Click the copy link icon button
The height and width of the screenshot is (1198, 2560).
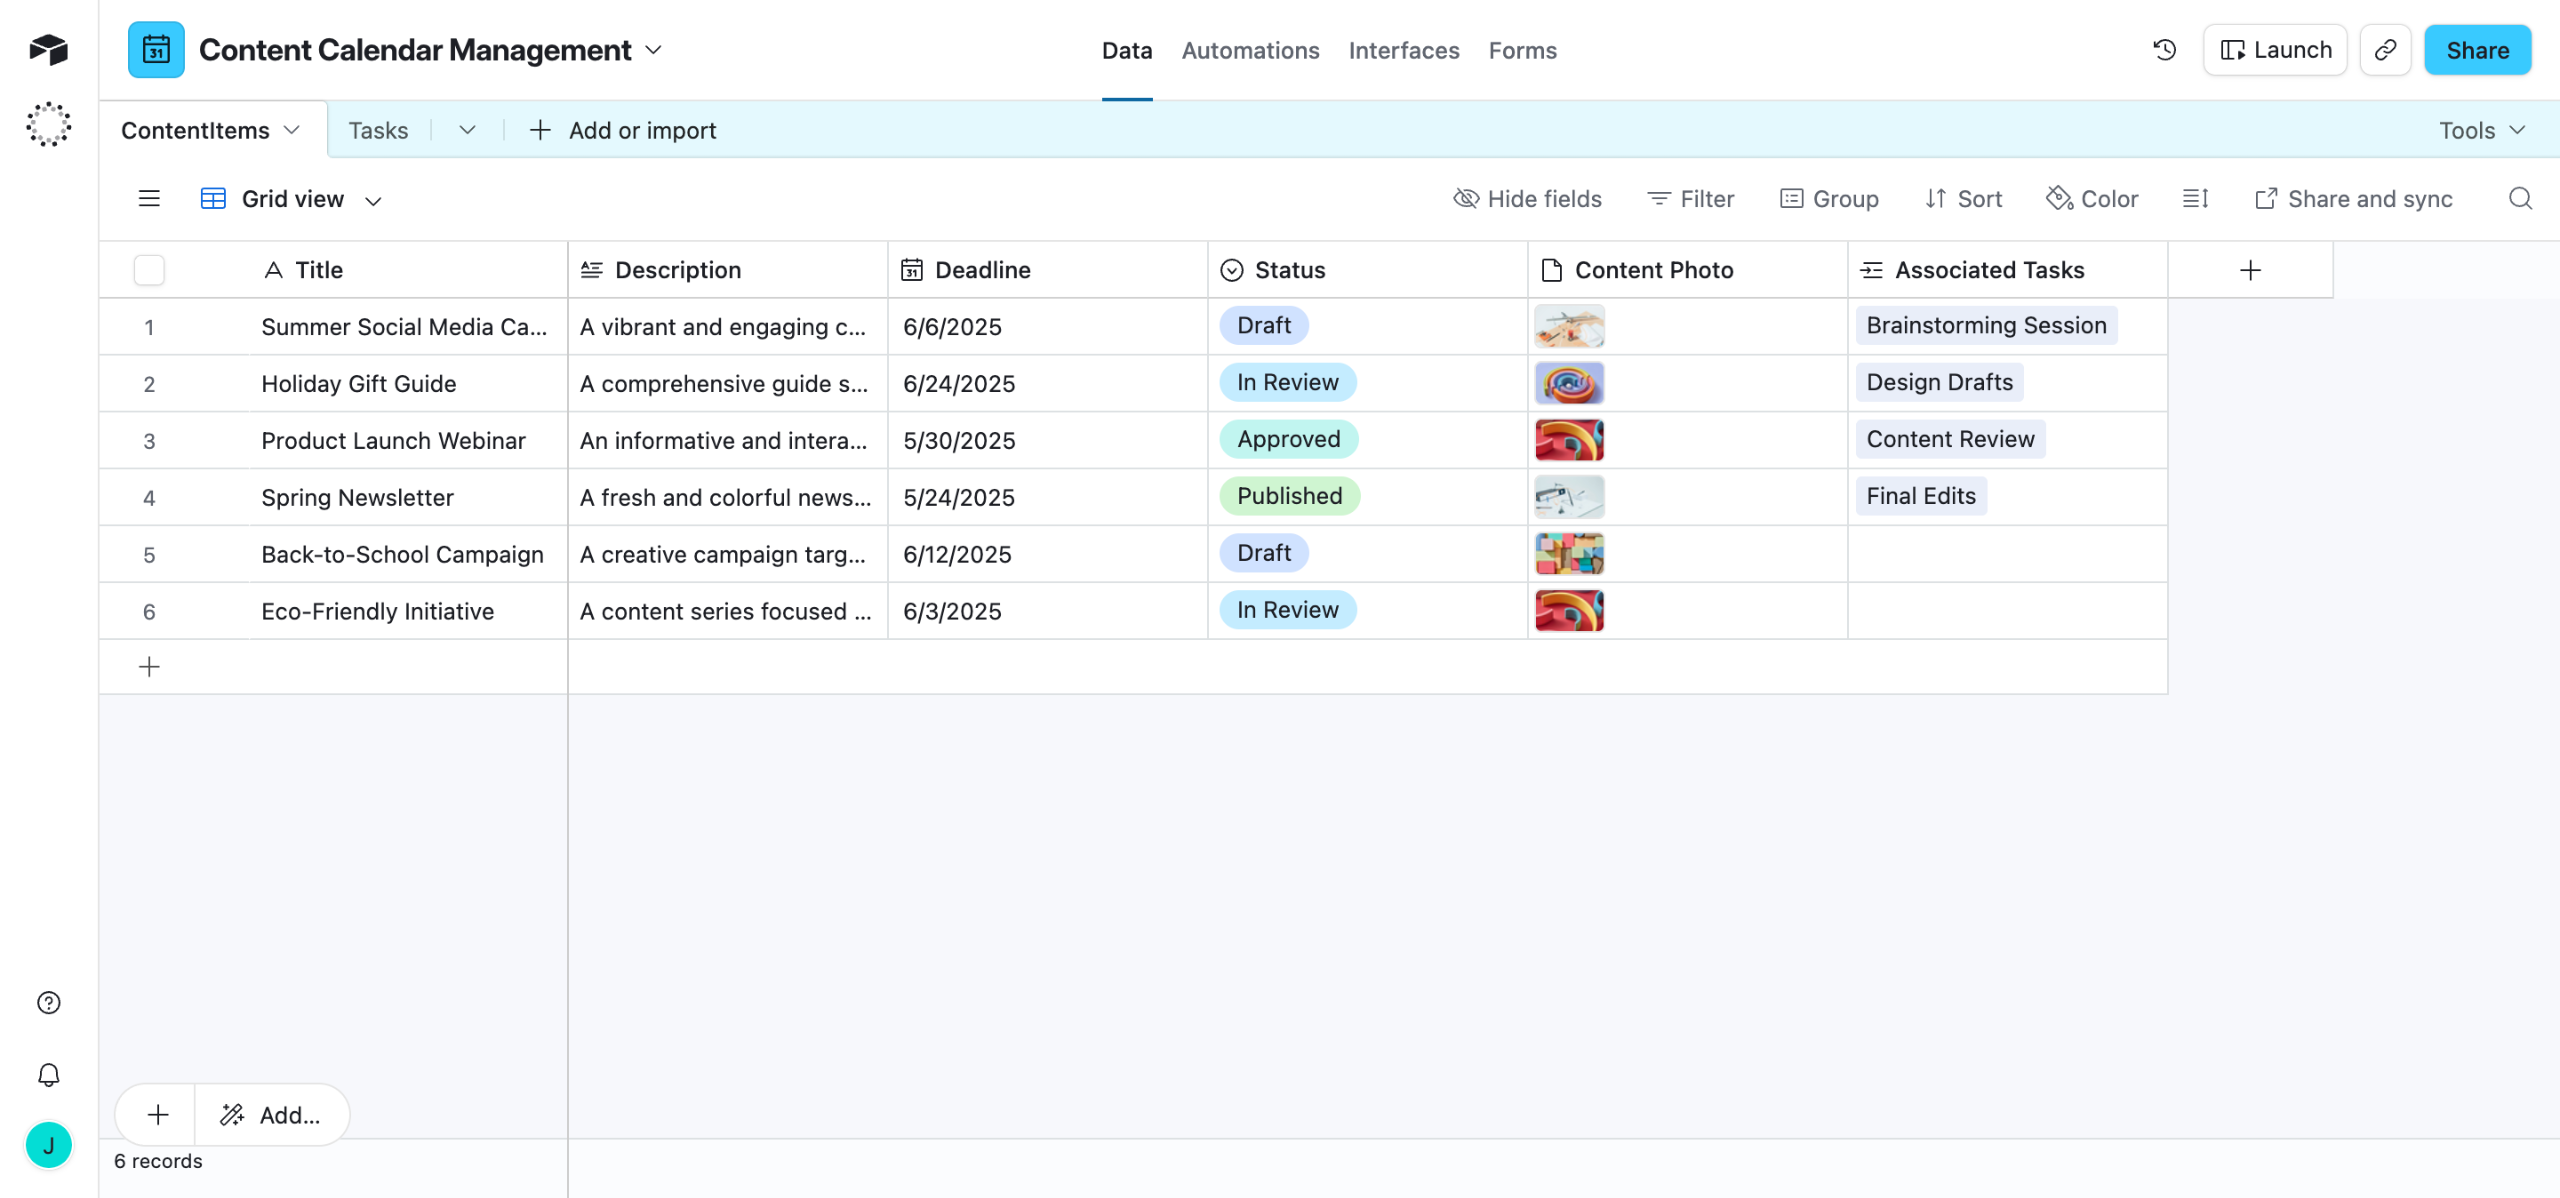pos(2385,50)
